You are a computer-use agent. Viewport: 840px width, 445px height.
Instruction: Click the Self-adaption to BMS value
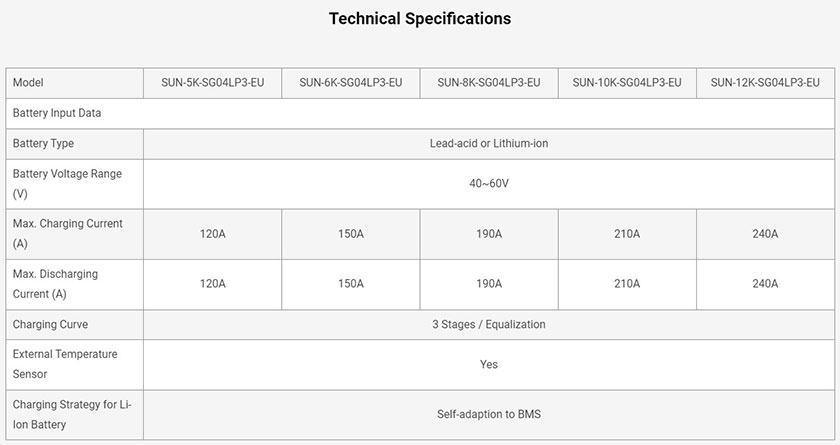tap(489, 414)
